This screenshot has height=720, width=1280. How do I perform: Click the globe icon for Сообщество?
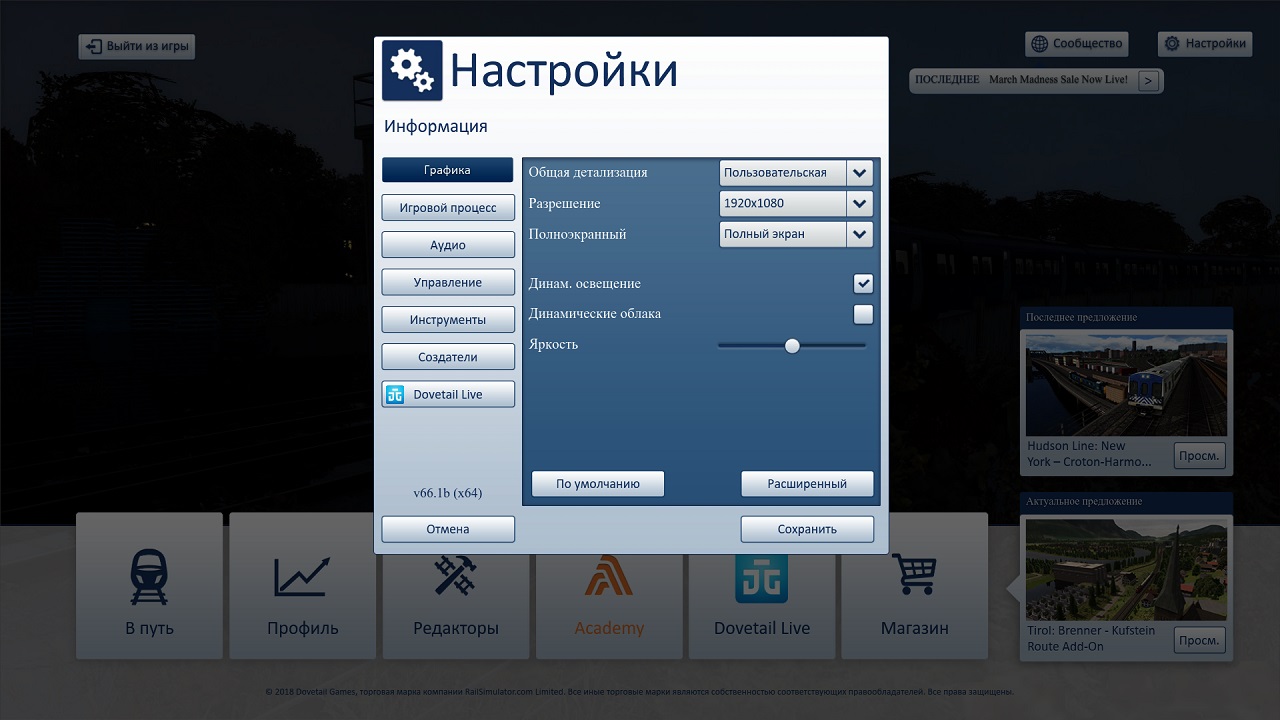pos(1040,44)
